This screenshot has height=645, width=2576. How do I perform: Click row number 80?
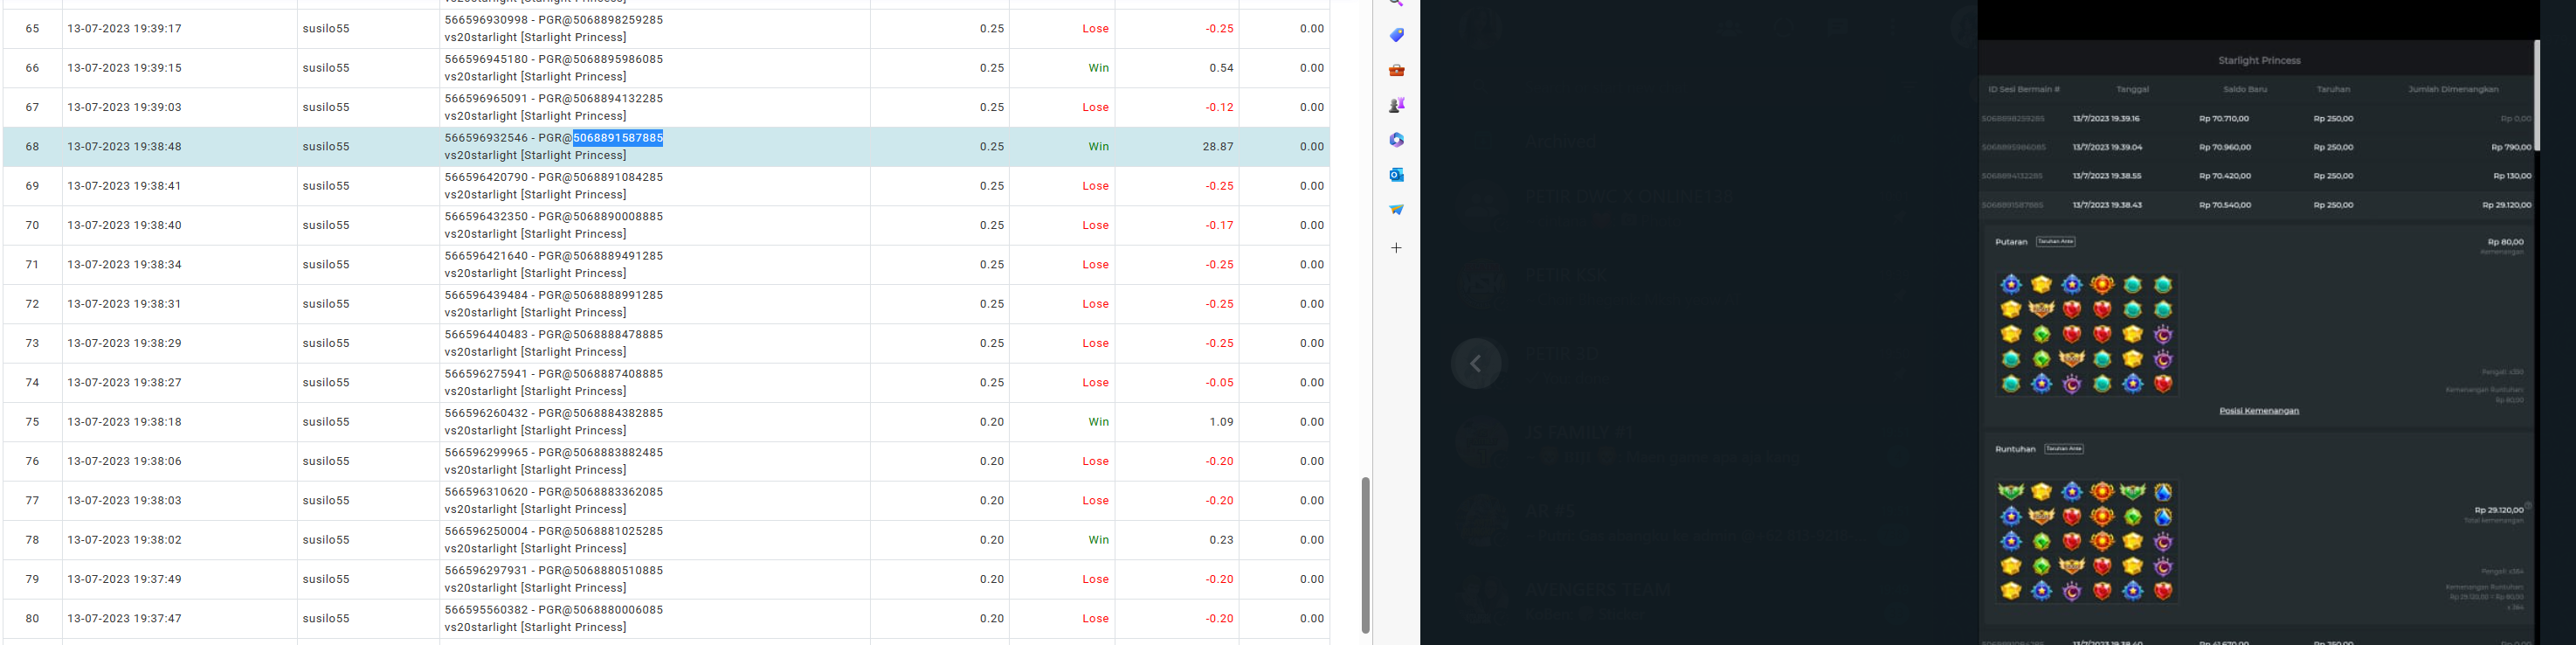click(32, 619)
